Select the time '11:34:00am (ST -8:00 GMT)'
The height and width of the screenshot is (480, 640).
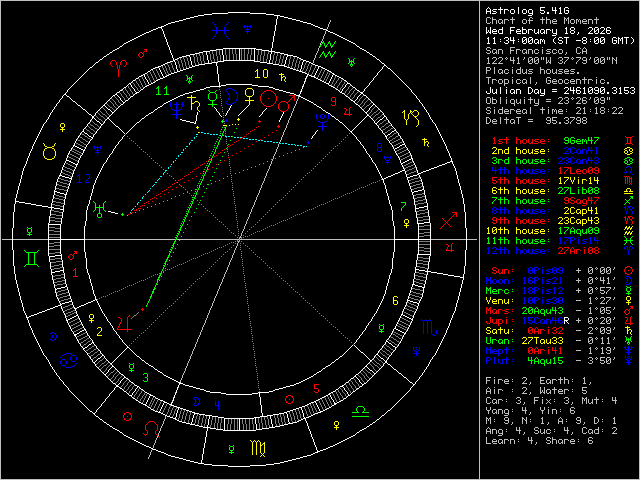pos(560,41)
